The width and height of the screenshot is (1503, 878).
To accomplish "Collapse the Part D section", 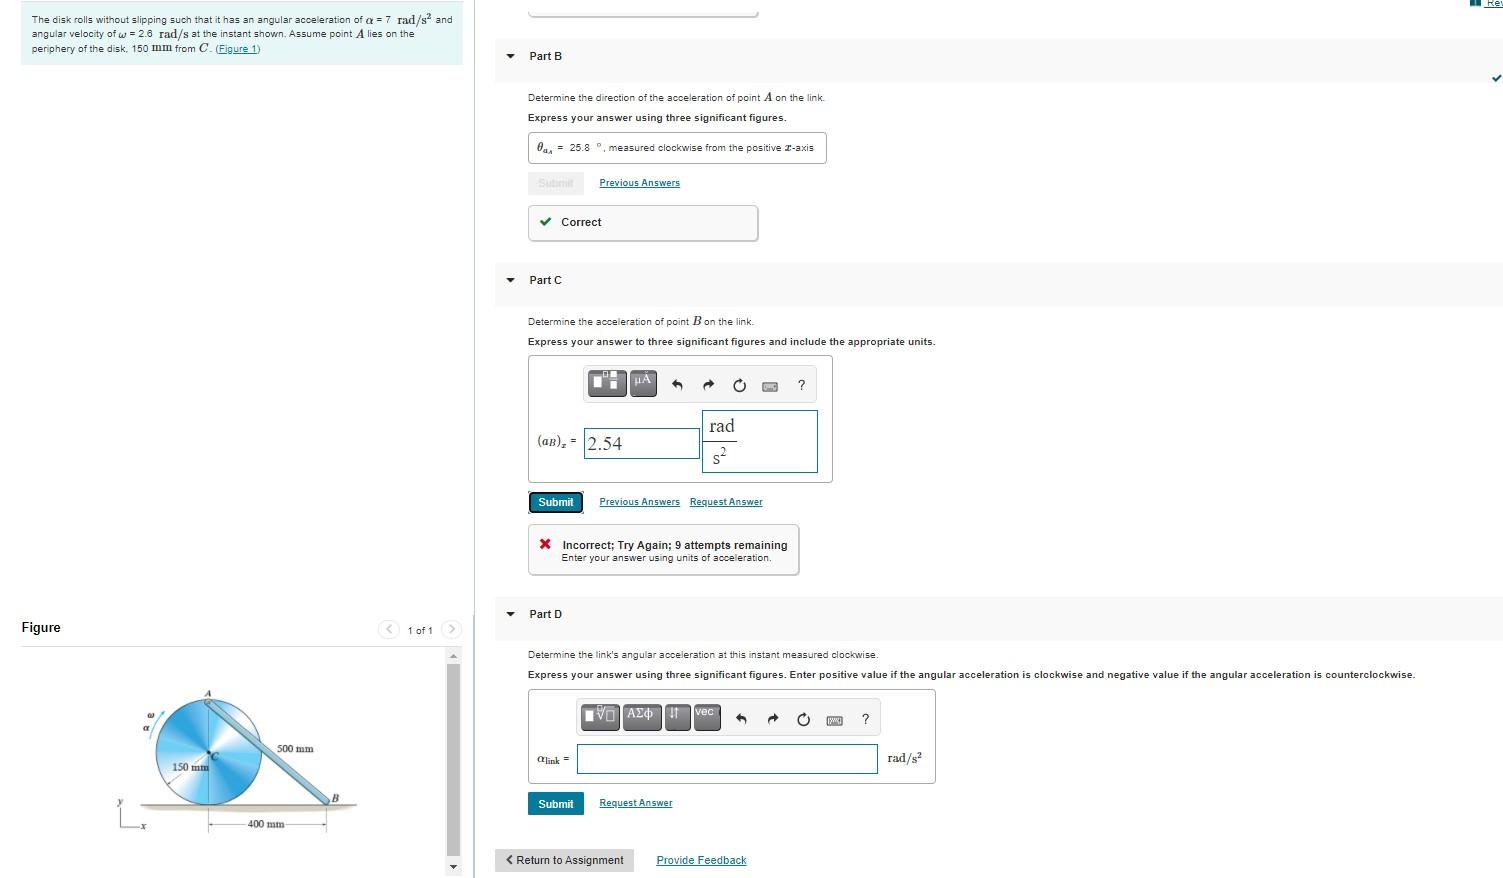I will 511,614.
